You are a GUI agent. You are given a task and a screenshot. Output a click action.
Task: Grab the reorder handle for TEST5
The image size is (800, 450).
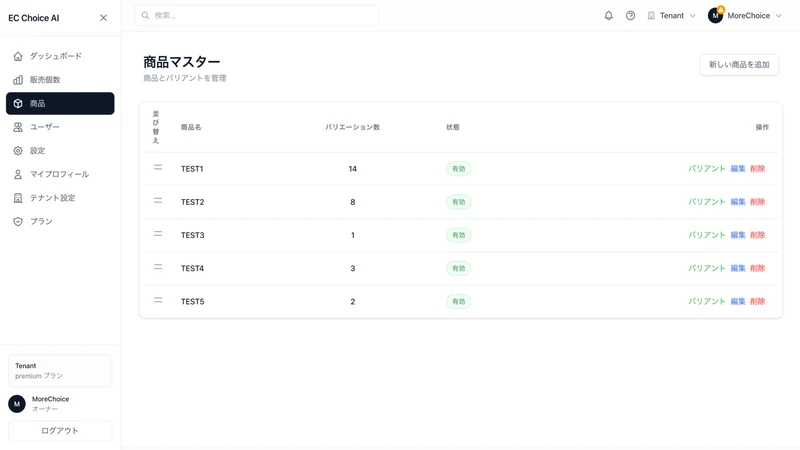click(x=158, y=300)
